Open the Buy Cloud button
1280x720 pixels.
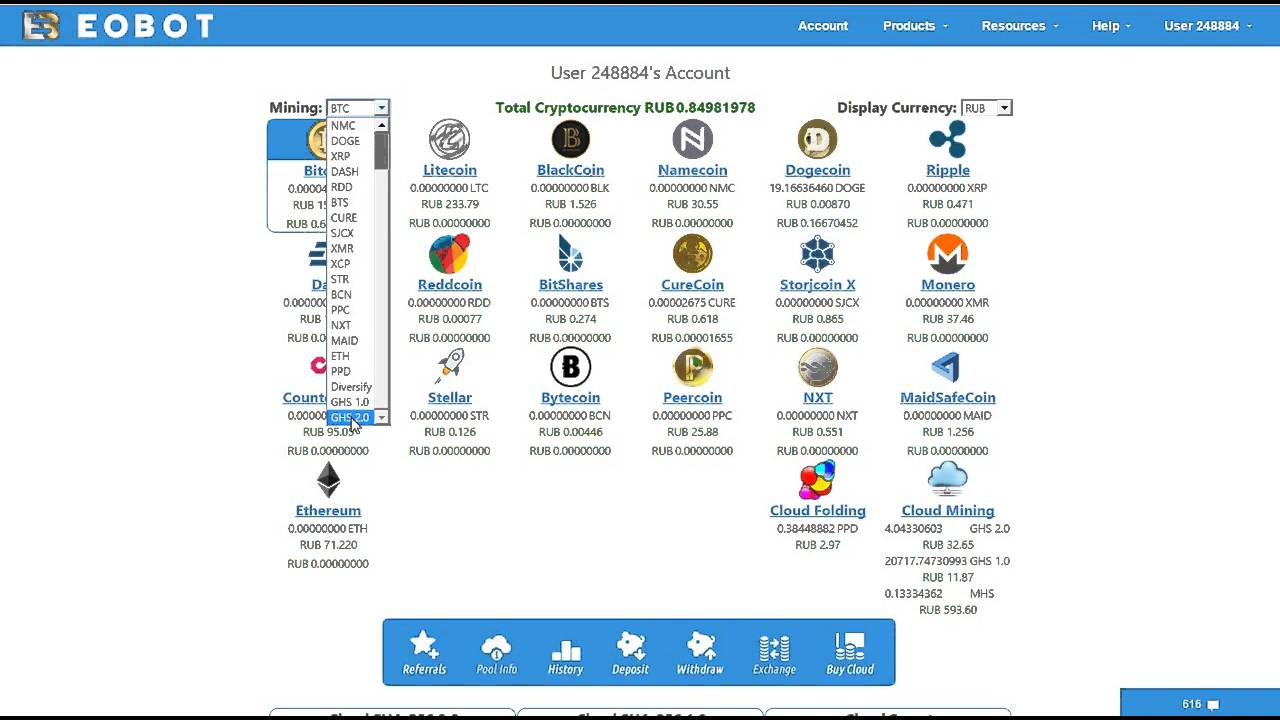click(850, 653)
